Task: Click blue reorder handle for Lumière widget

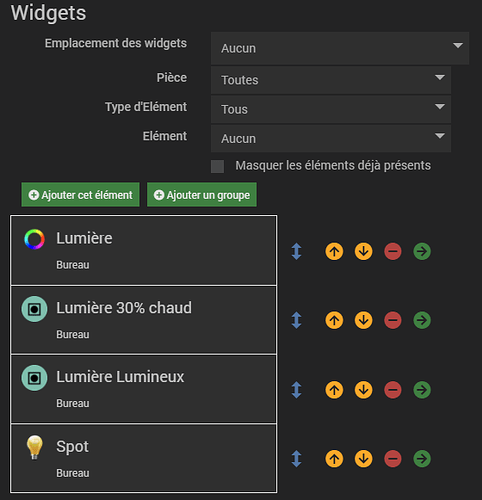Action: click(x=296, y=251)
